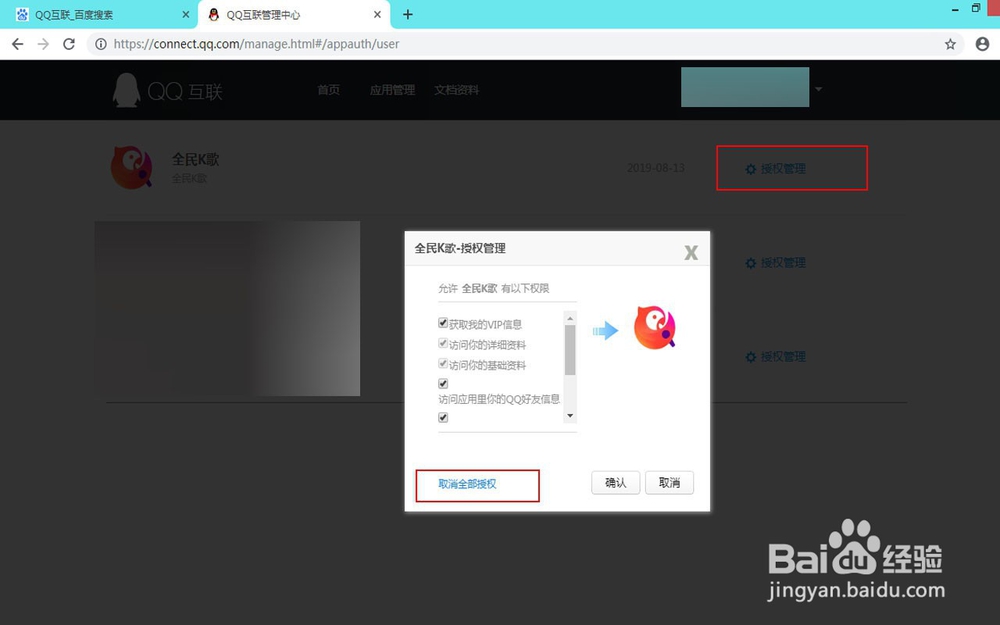Click the site info icon in address bar
Screen dimensions: 1000x625
point(101,44)
